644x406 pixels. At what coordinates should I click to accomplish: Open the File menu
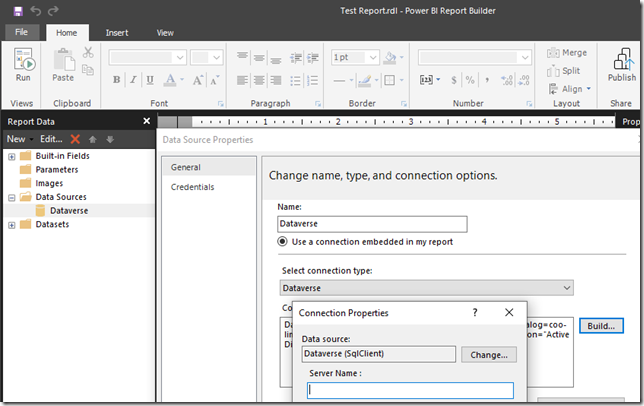pyautogui.click(x=22, y=32)
